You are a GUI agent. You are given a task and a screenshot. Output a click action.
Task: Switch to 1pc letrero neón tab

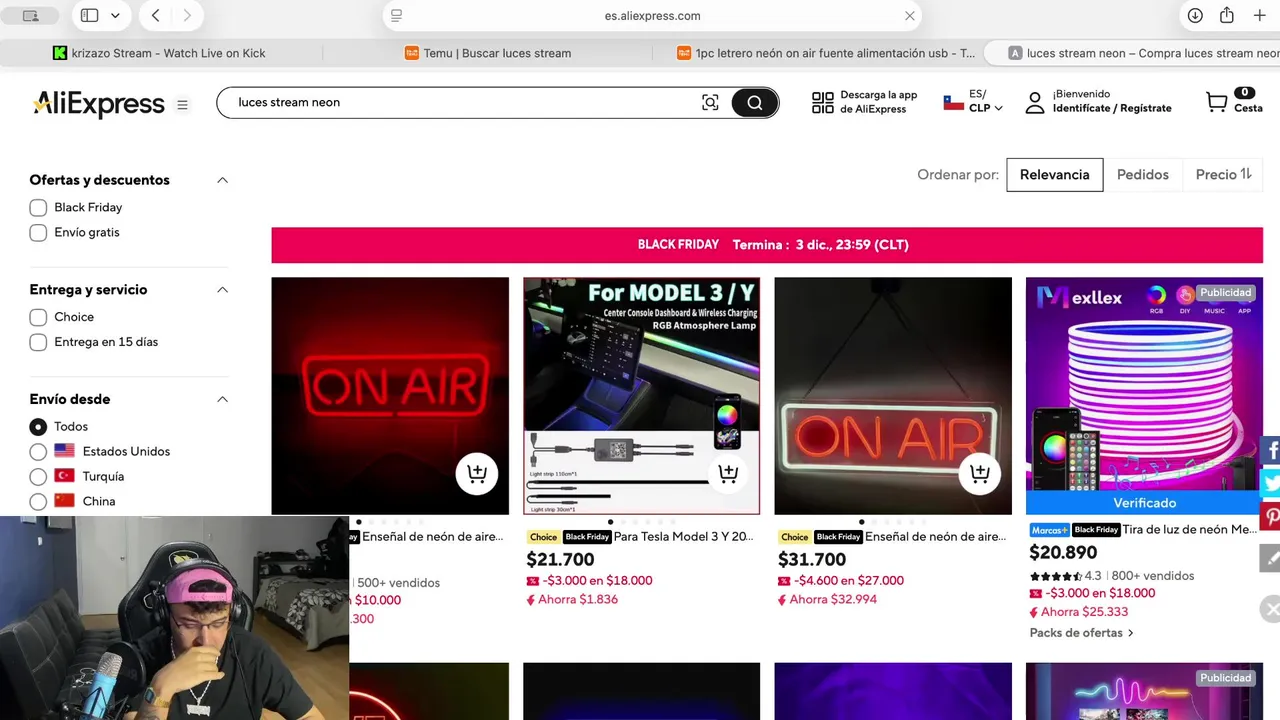826,53
